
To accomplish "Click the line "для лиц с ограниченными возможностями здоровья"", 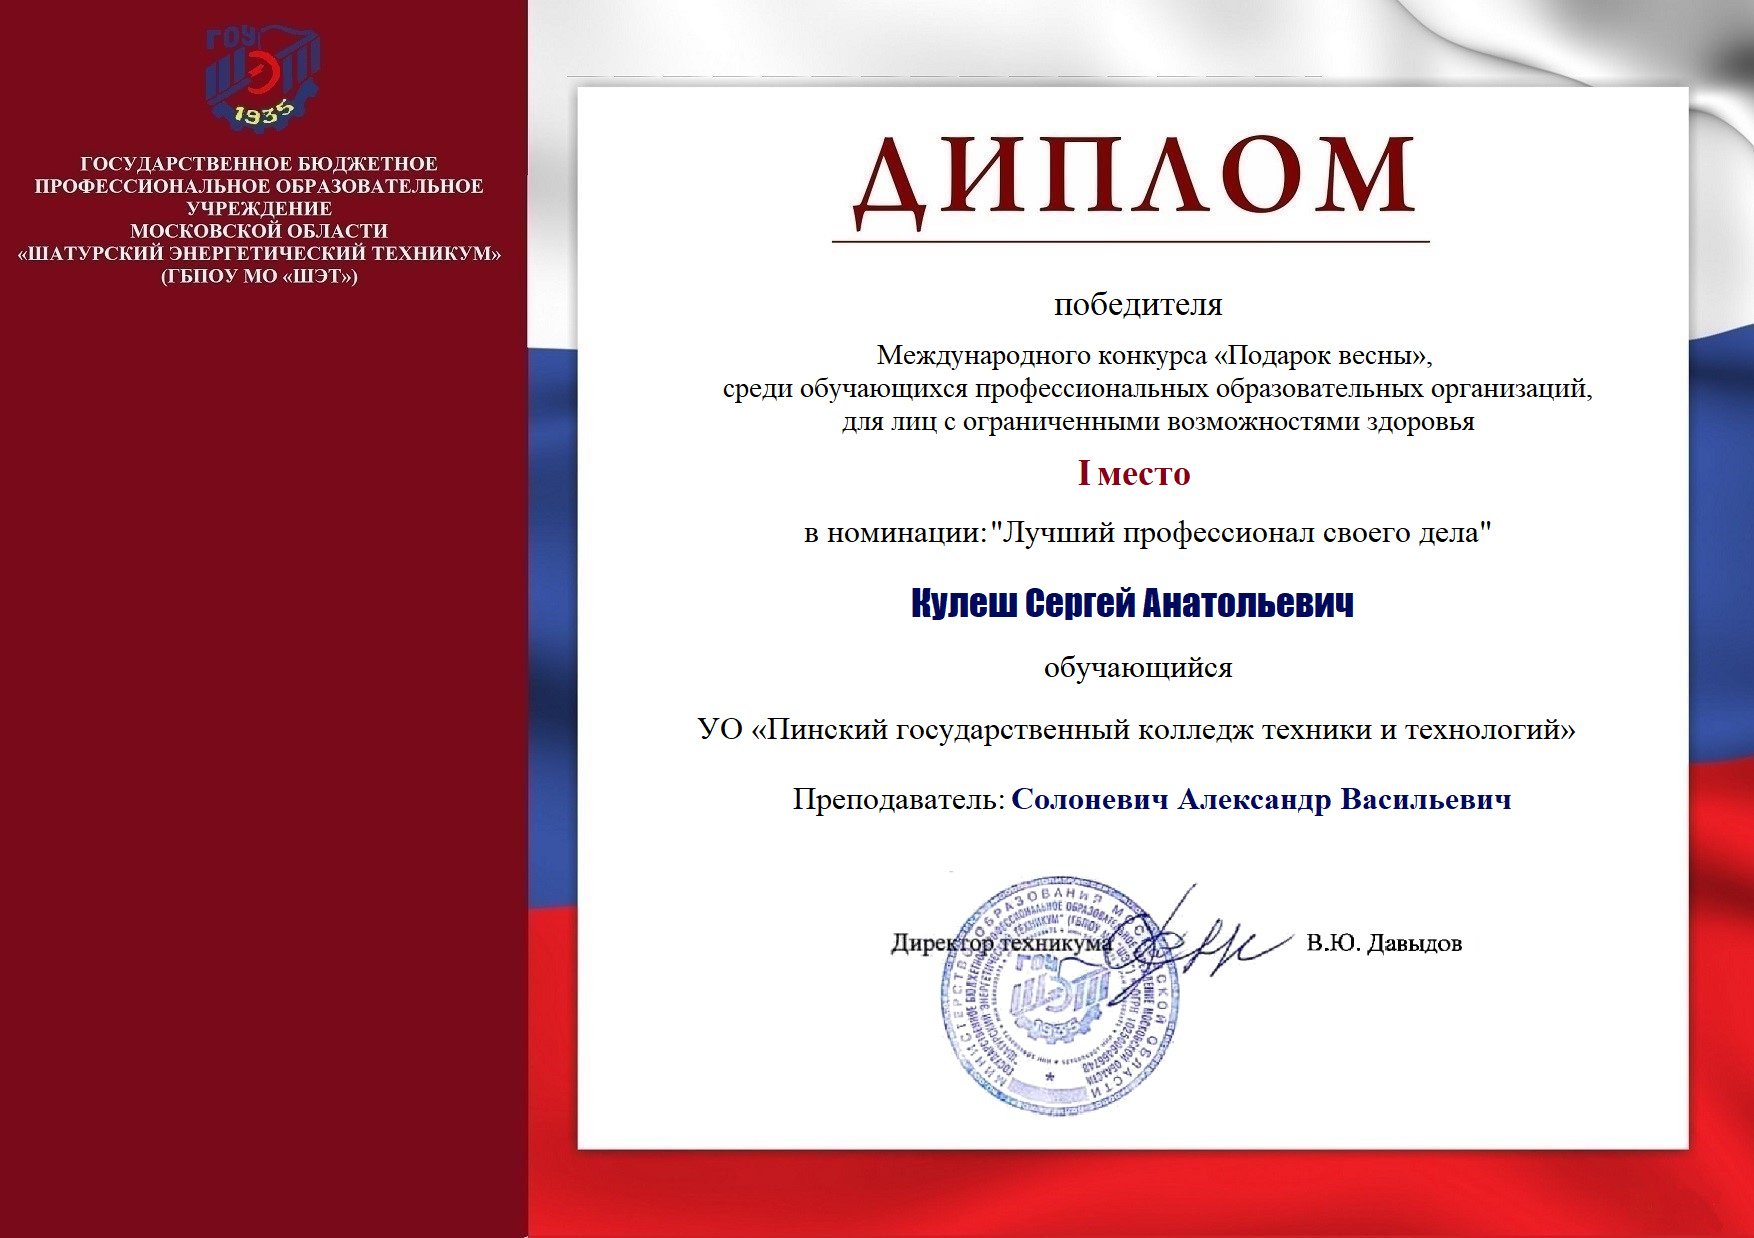I will click(x=1158, y=421).
